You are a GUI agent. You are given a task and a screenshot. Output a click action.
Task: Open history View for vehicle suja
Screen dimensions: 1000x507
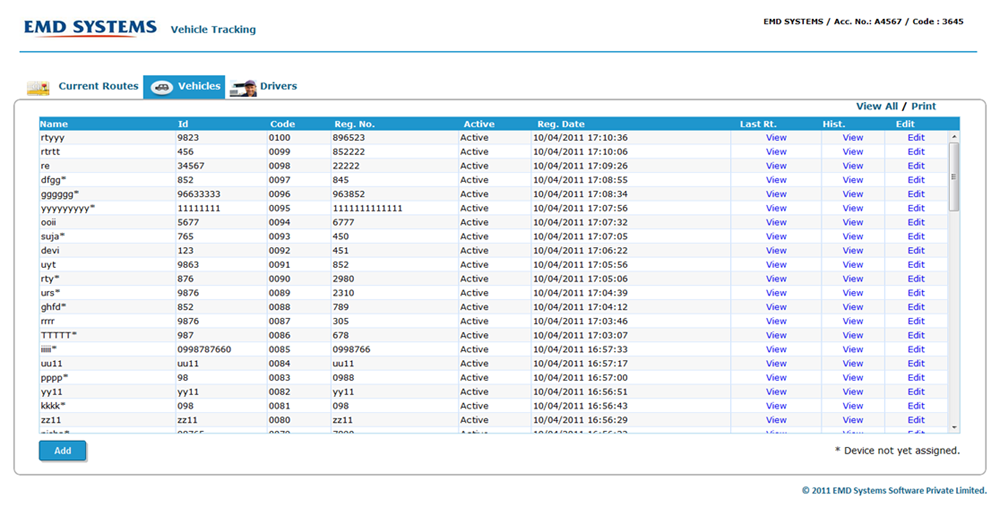pos(852,237)
